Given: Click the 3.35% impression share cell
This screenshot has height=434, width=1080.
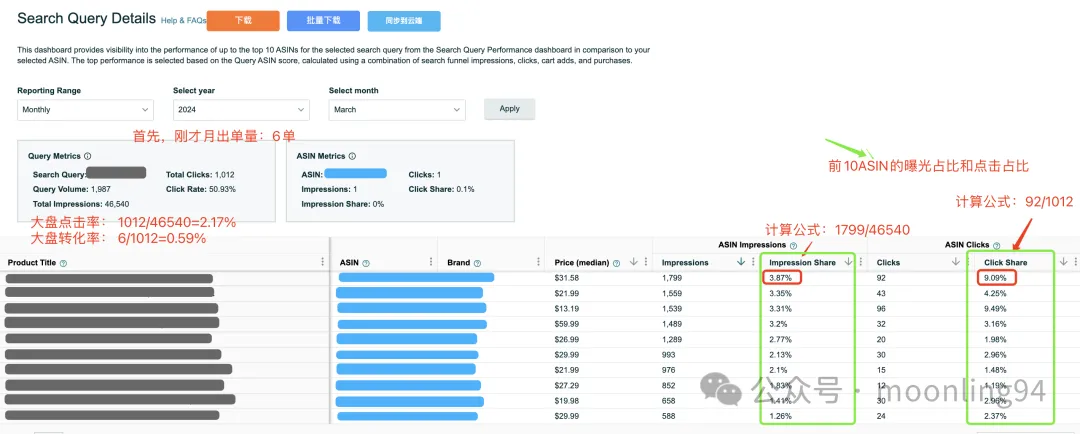Looking at the screenshot, I should 780,293.
